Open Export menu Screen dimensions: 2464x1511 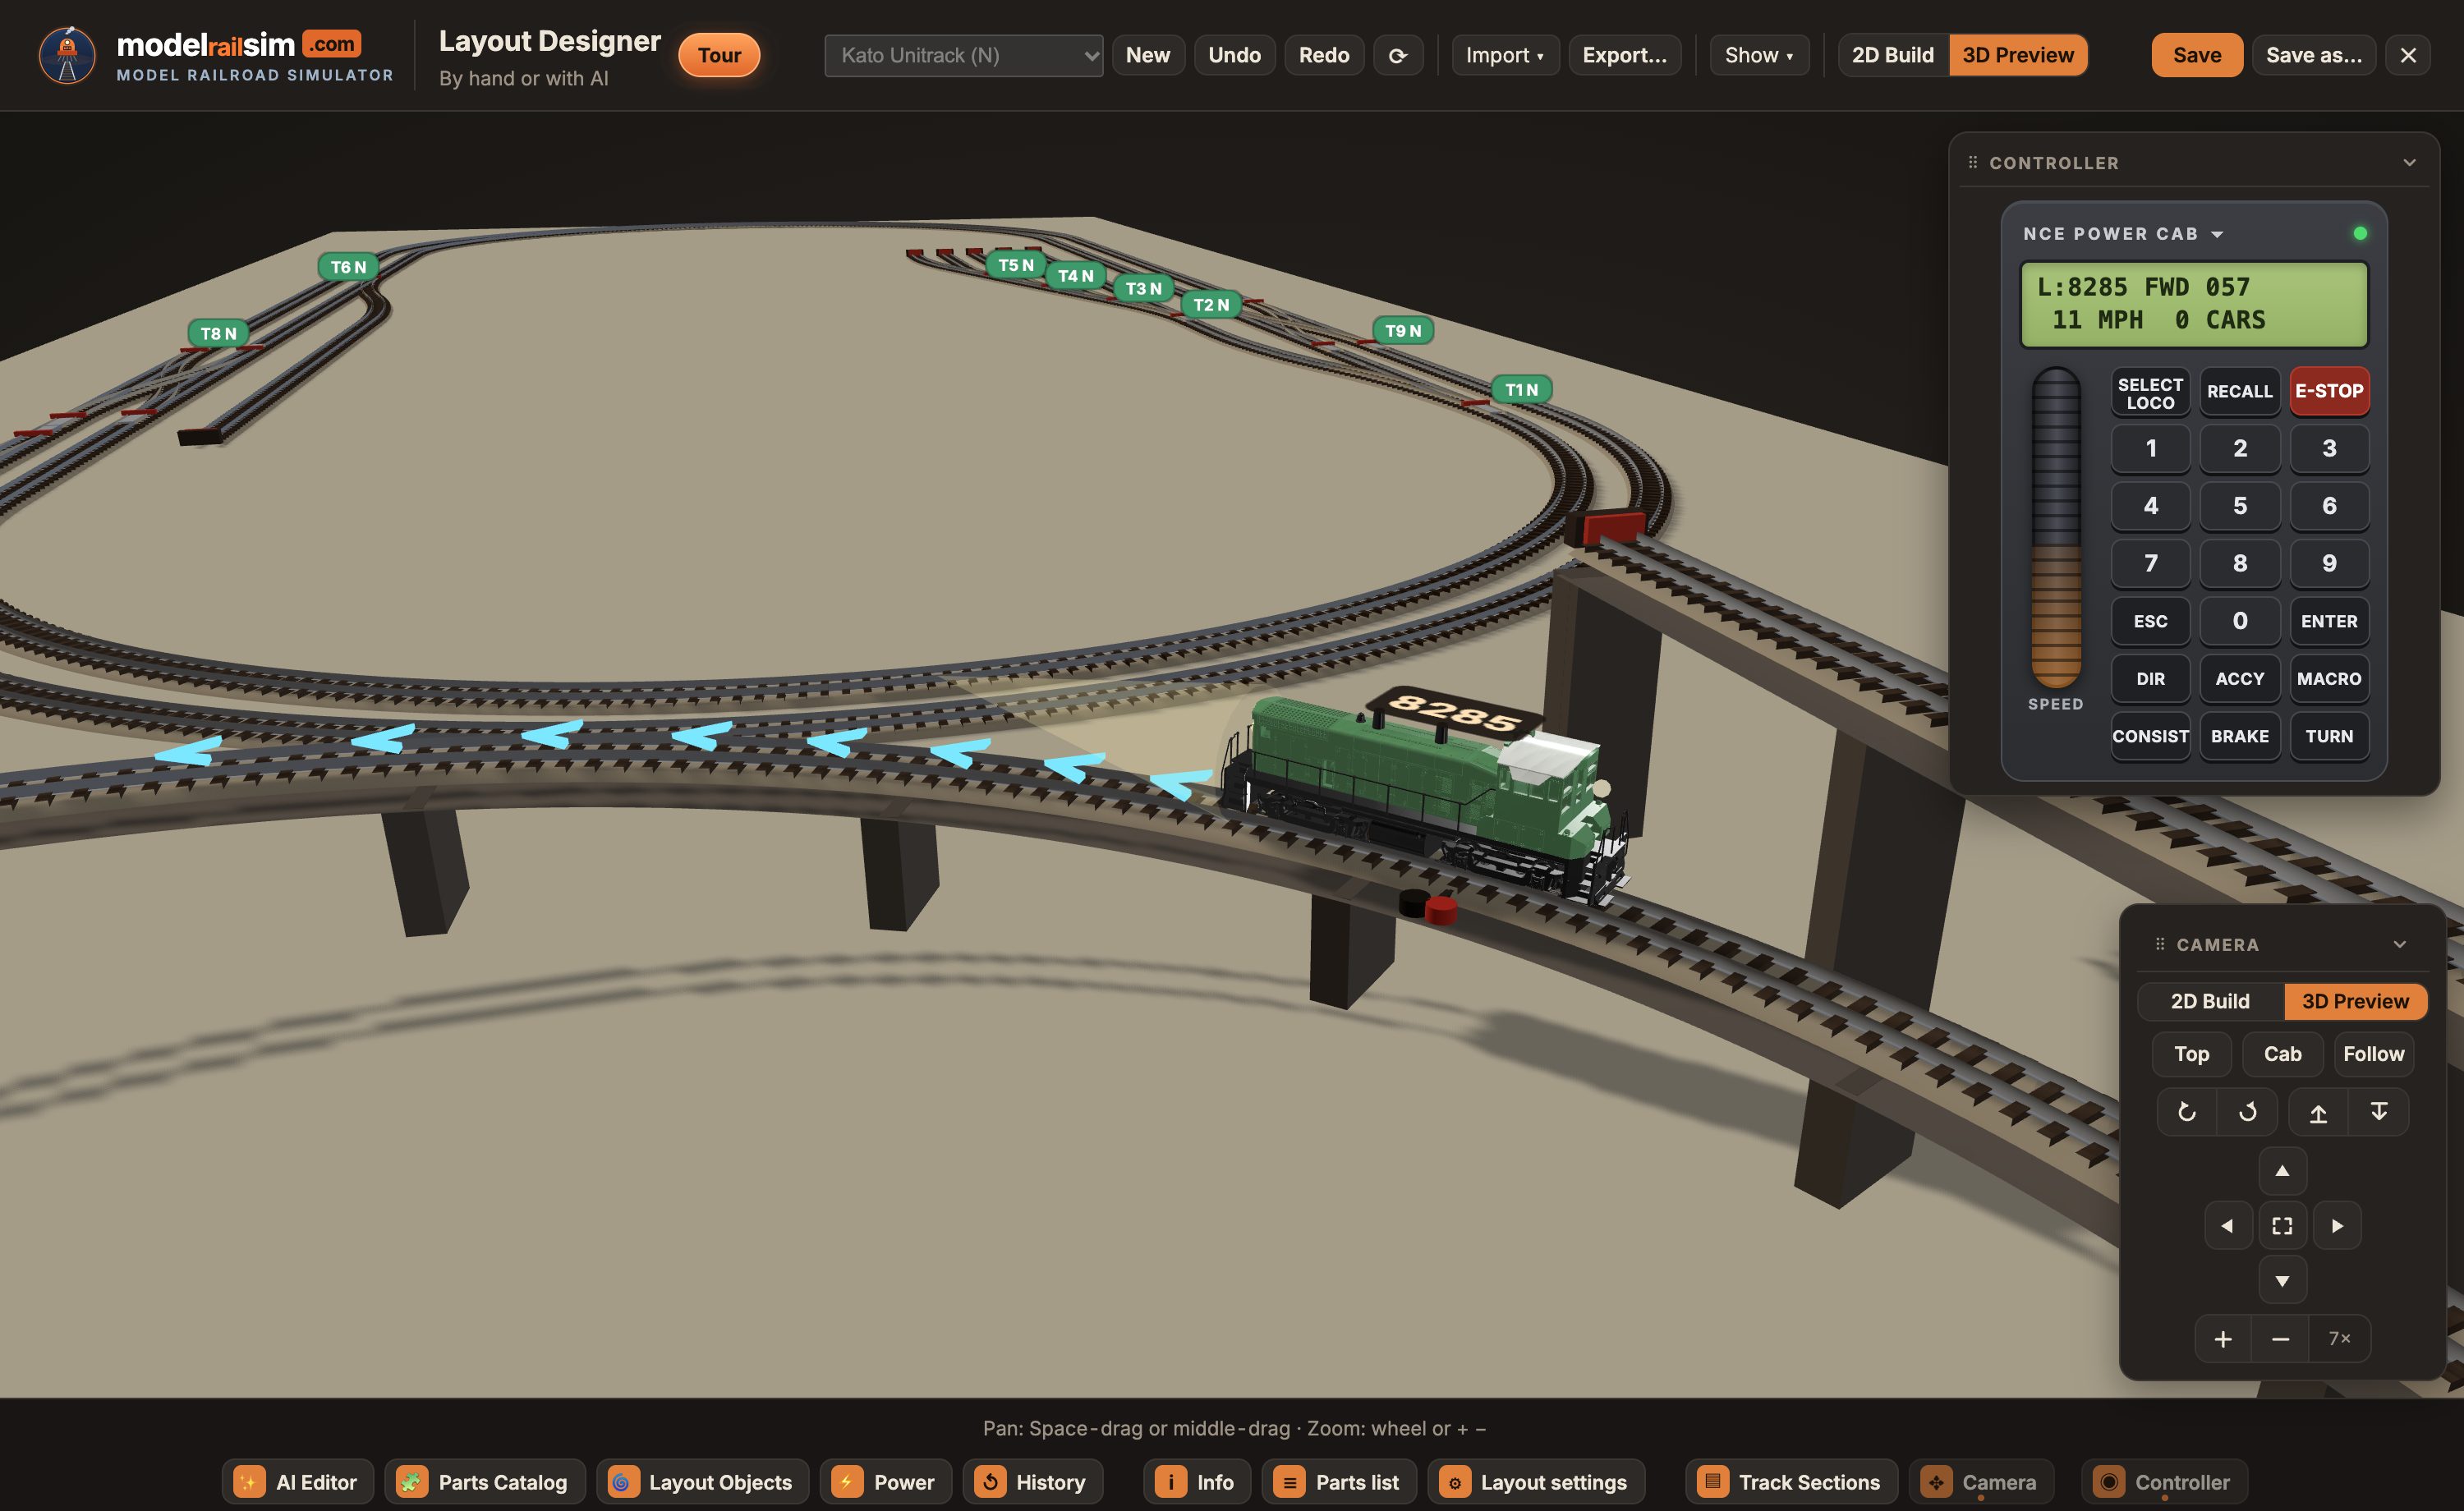1624,55
